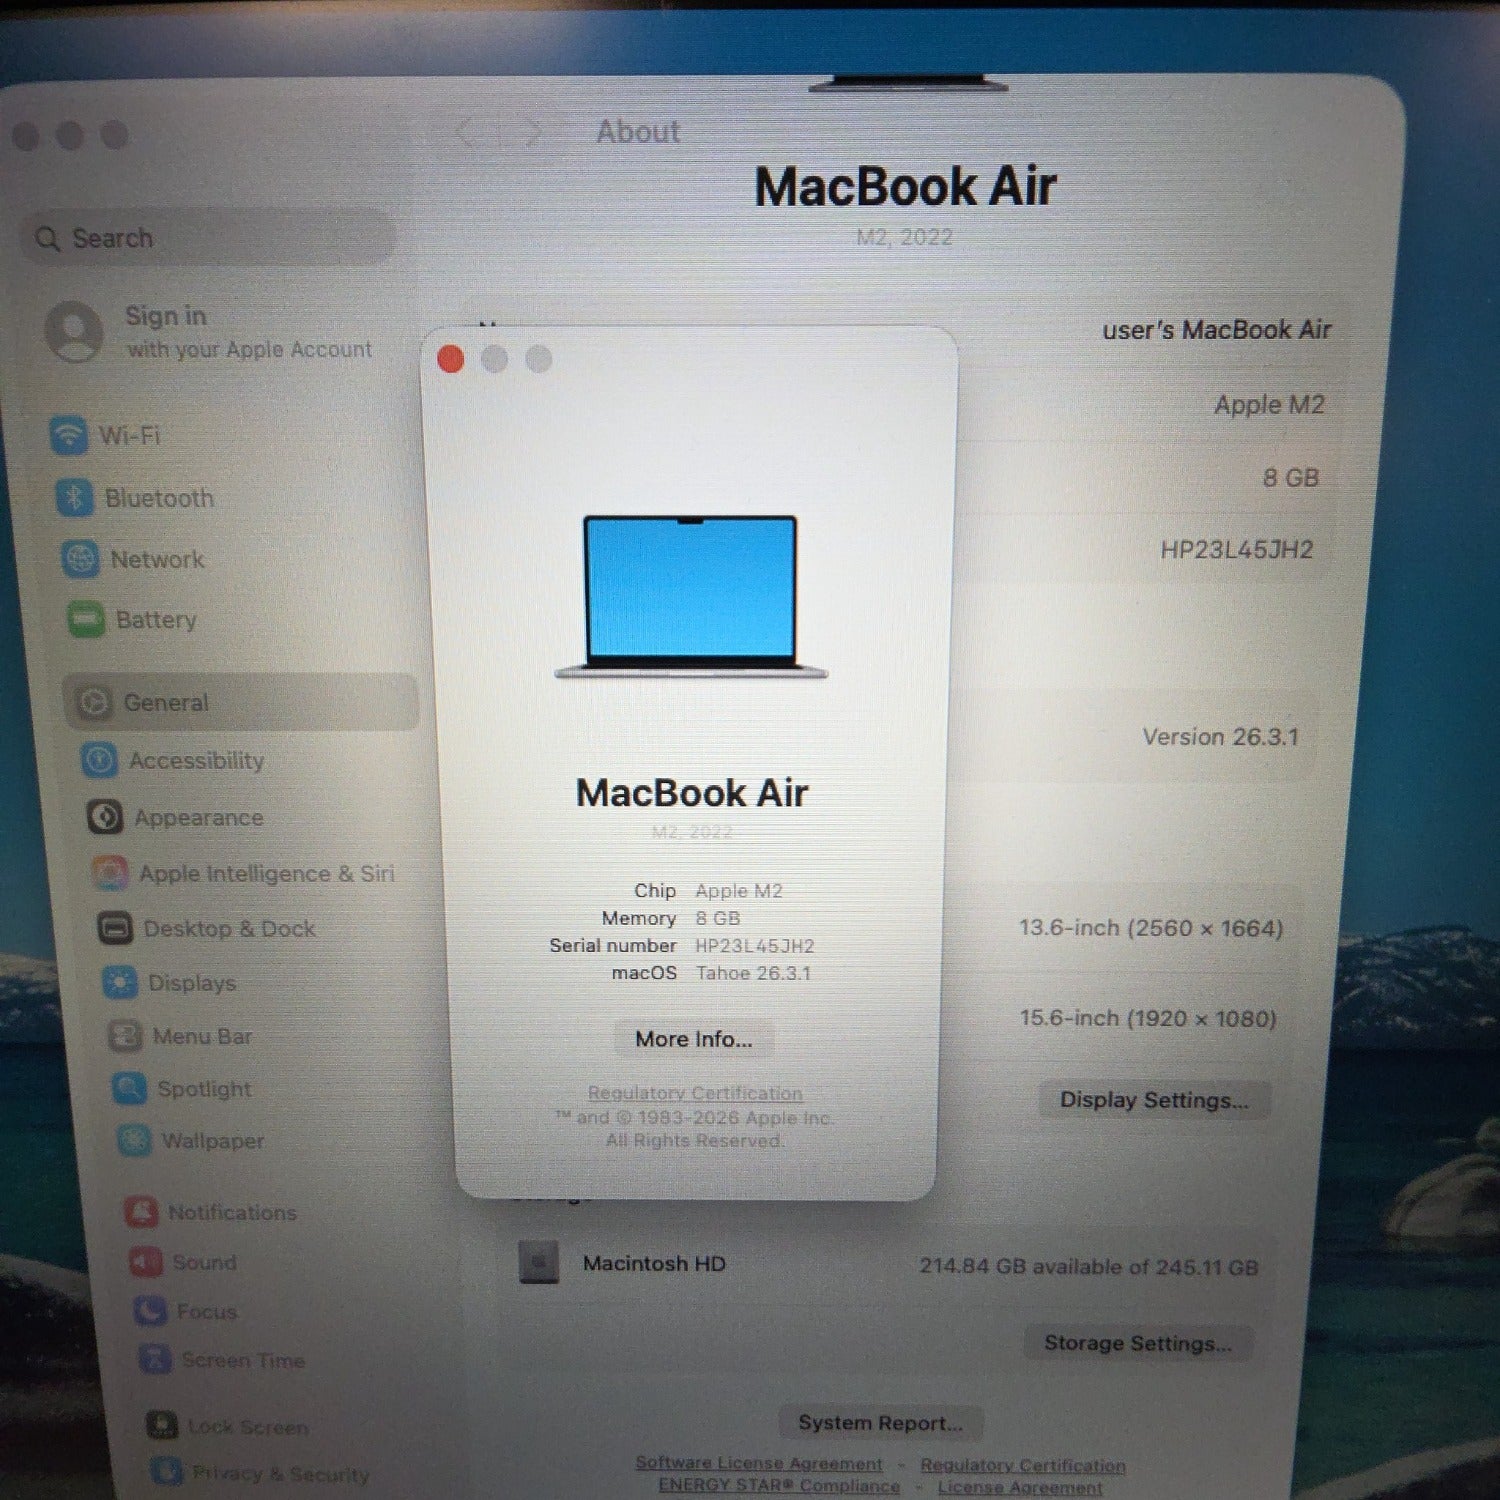Open the License Agreement link at bottom right
Screen dimensions: 1500x1500
click(1020, 1488)
